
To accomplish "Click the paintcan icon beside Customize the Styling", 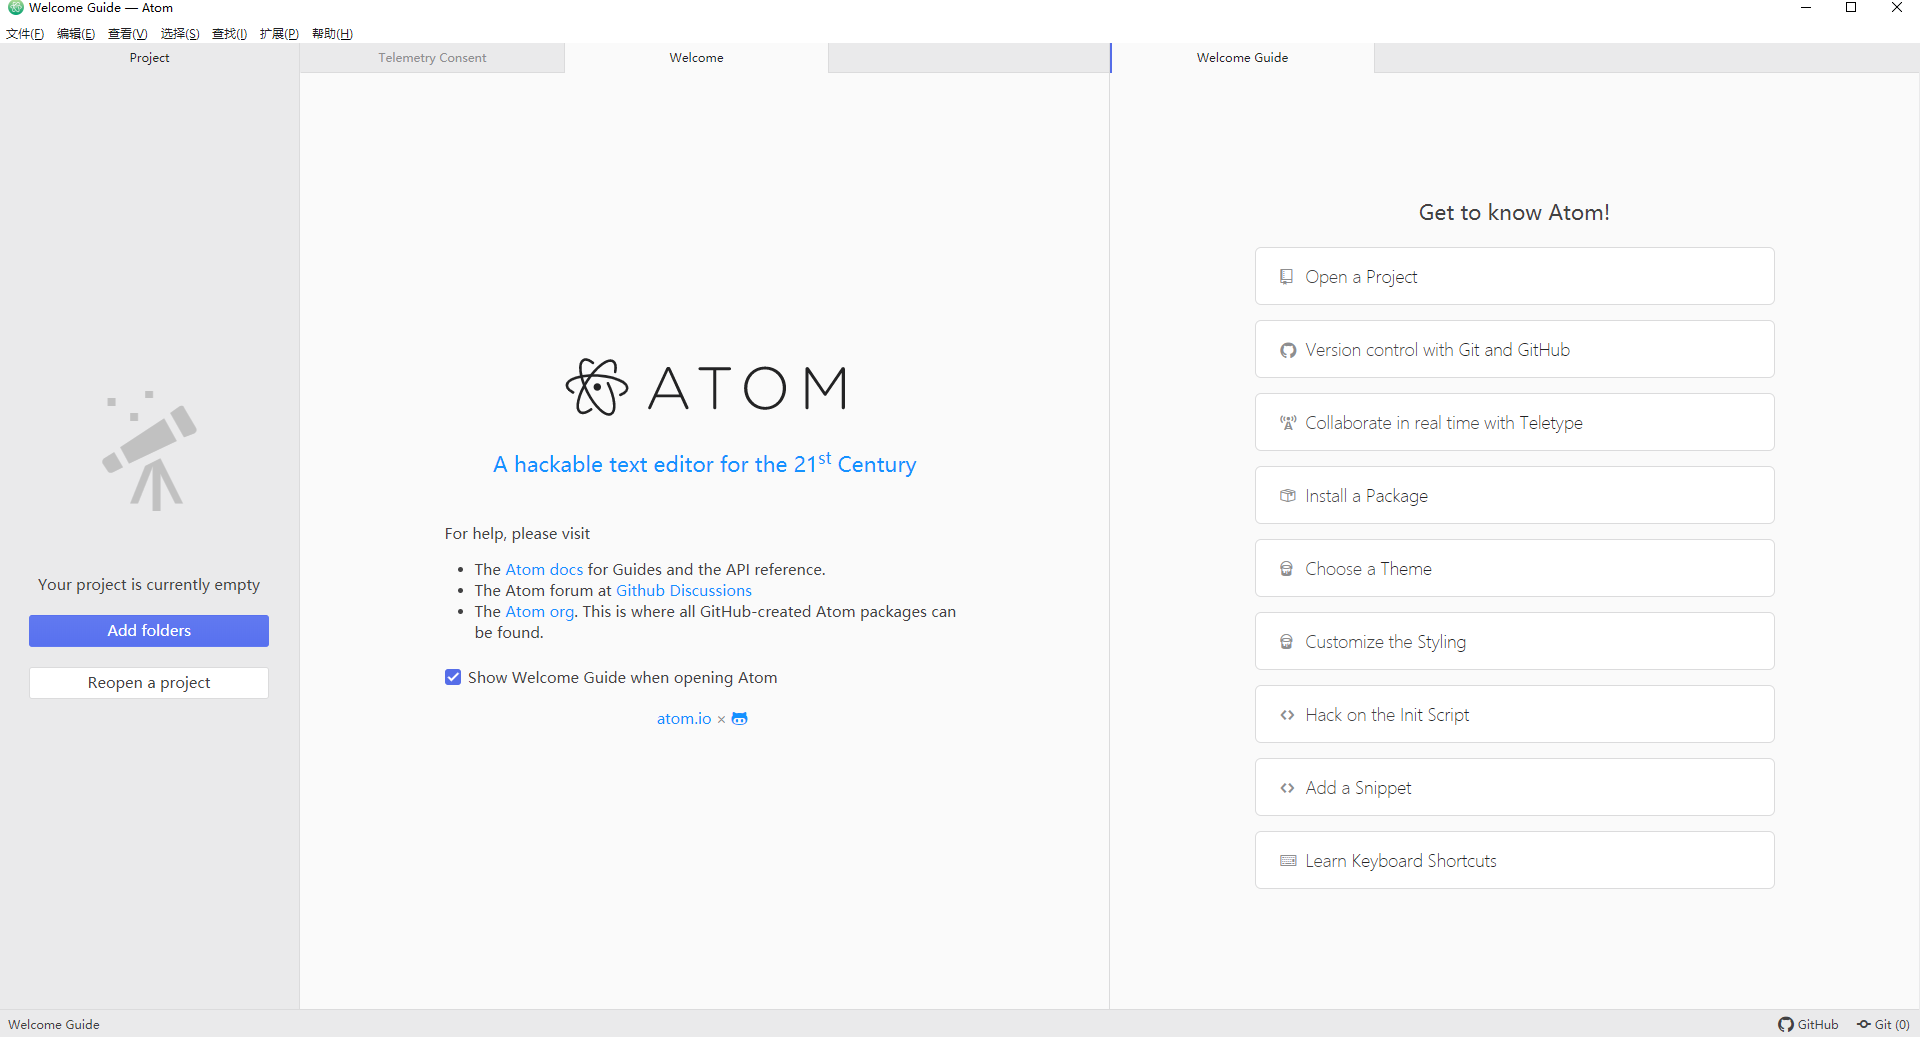I will pos(1287,642).
